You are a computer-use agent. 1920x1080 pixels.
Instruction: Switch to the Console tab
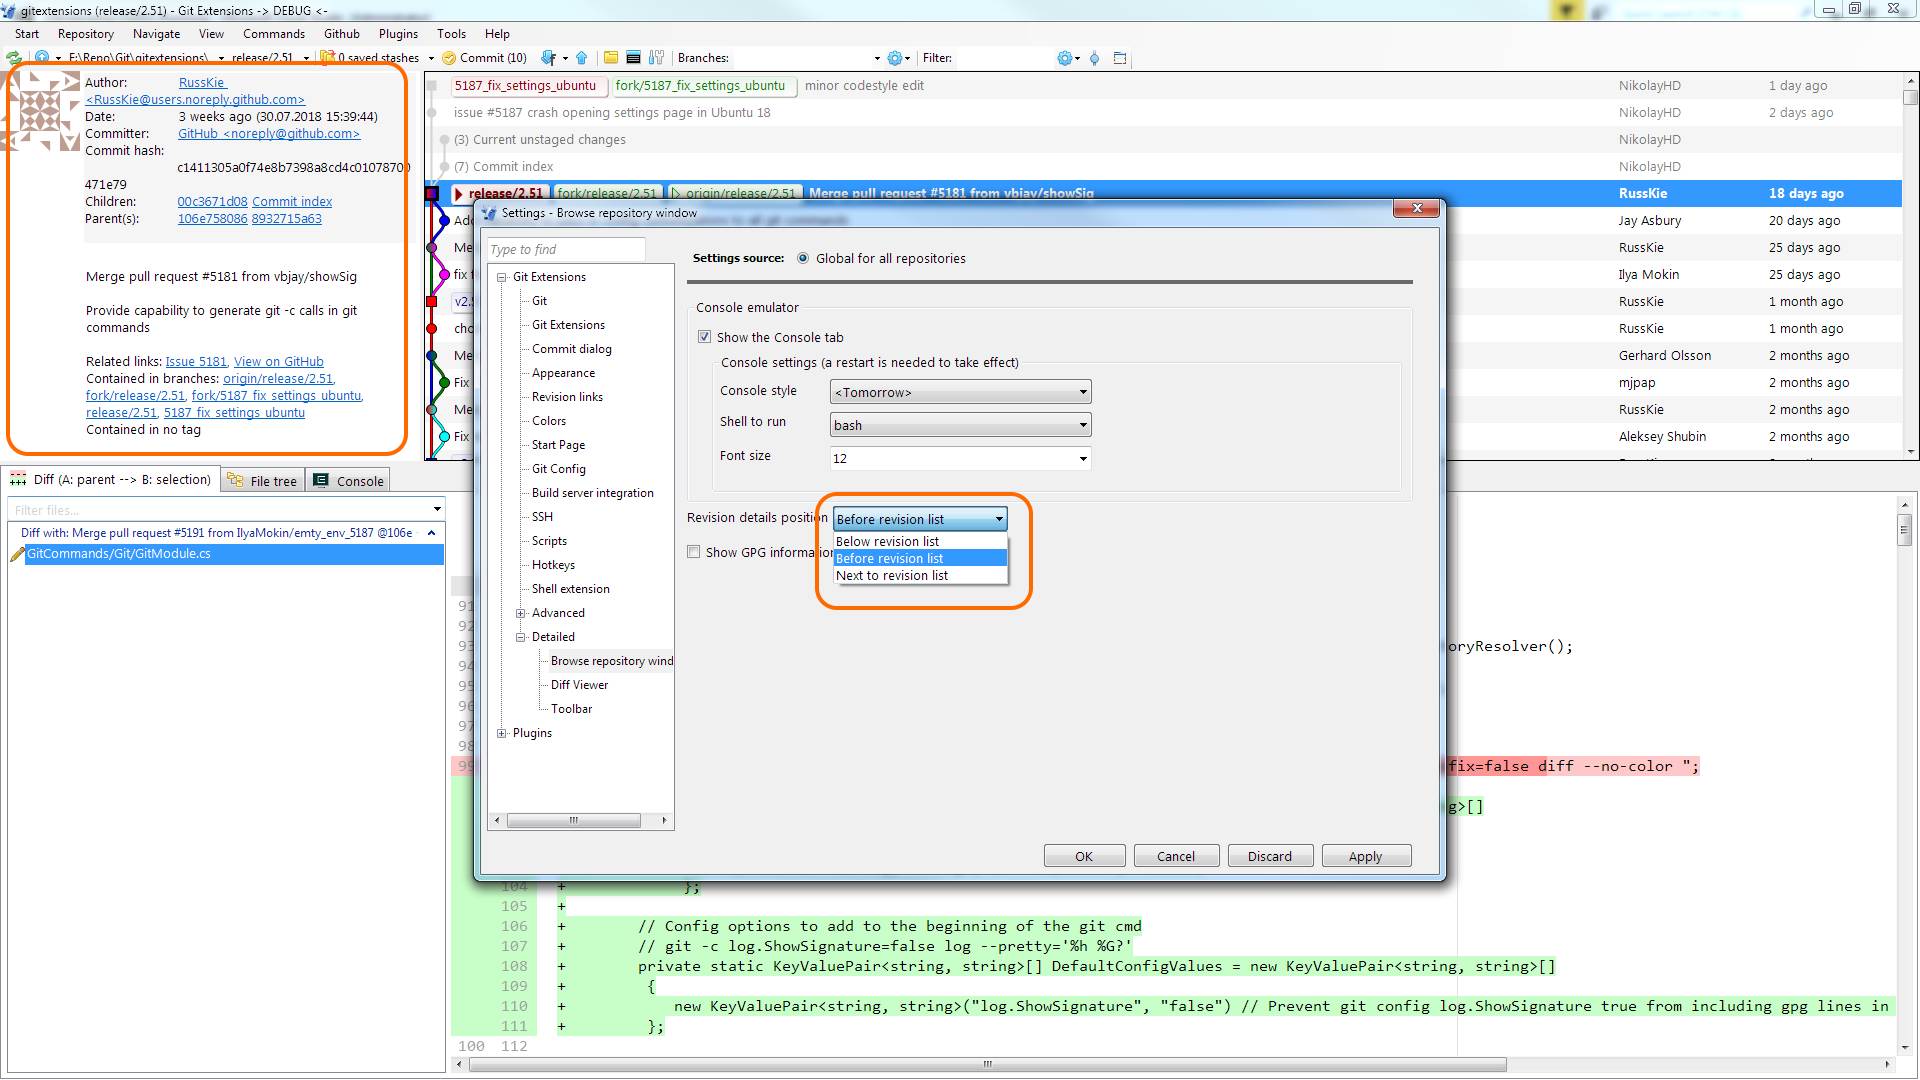(348, 481)
